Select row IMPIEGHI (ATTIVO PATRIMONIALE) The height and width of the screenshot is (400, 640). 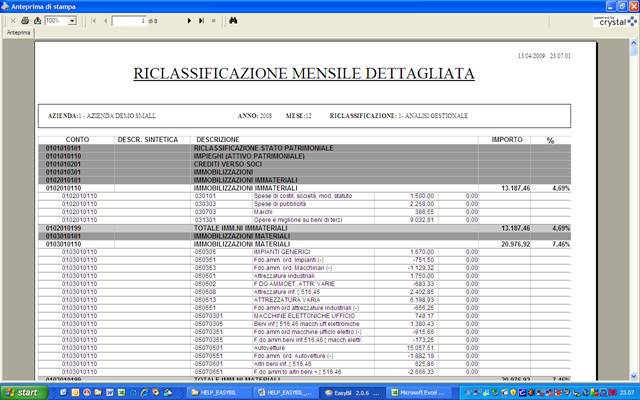[x=304, y=156]
